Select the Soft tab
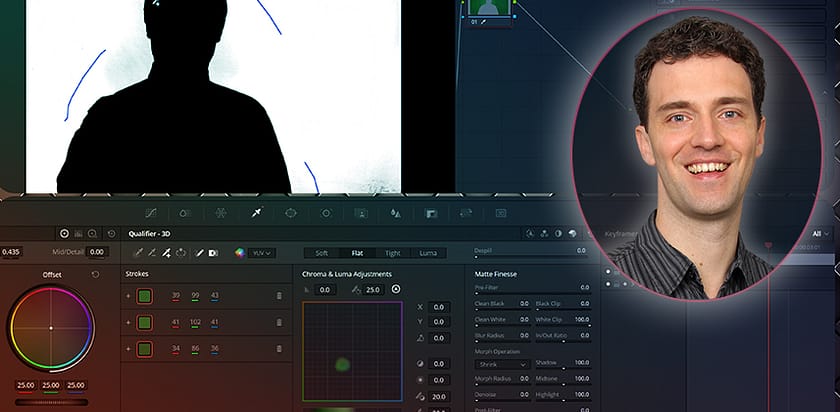840x412 pixels. (321, 253)
